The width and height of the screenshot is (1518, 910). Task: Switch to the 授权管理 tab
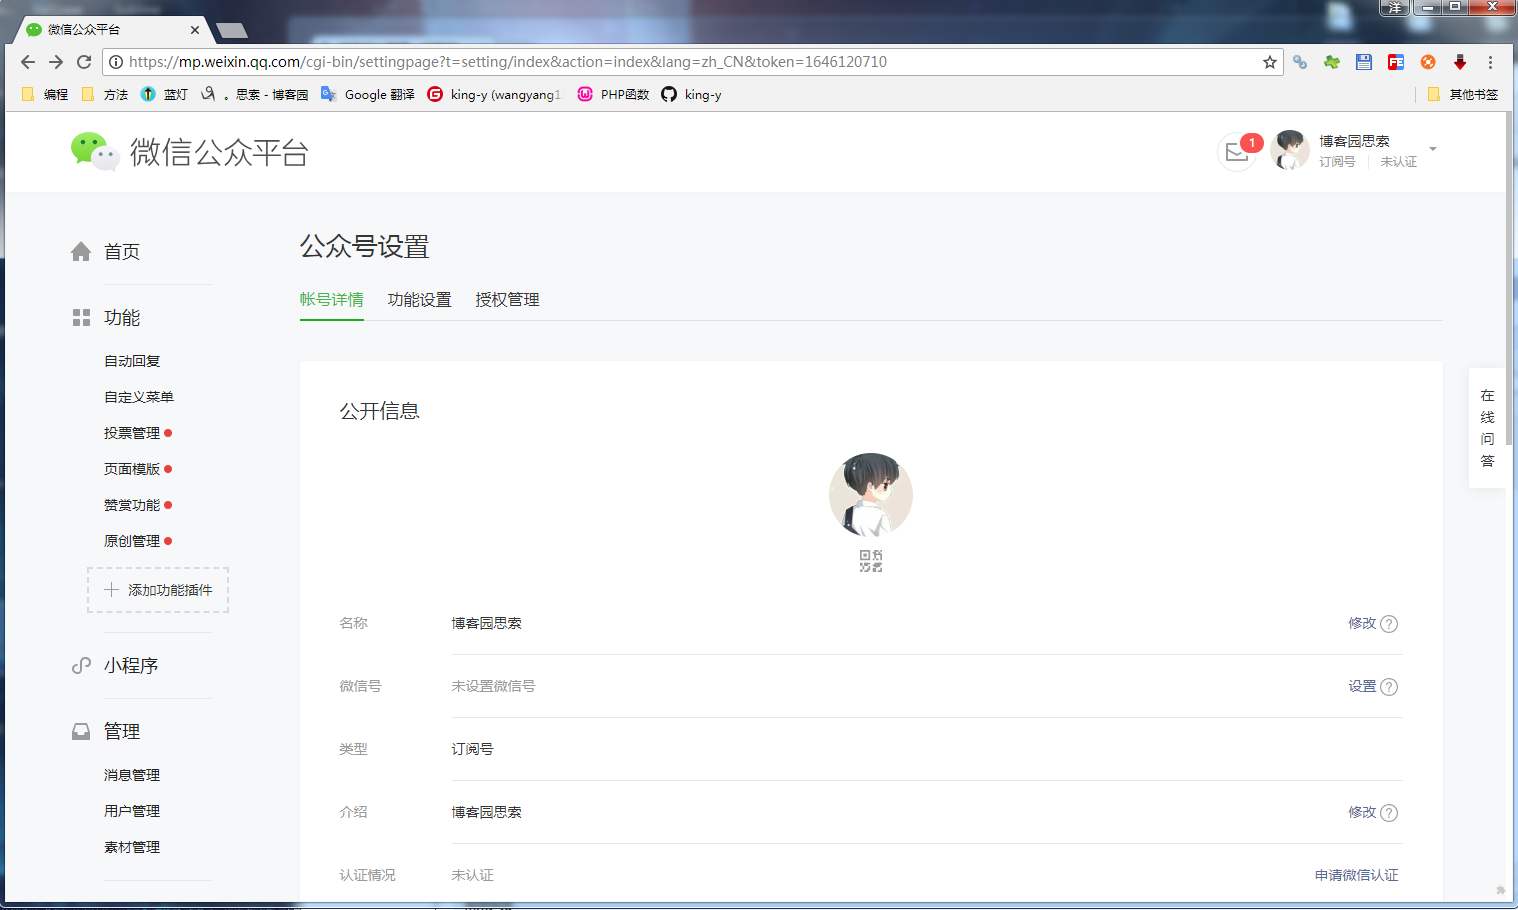coord(508,300)
